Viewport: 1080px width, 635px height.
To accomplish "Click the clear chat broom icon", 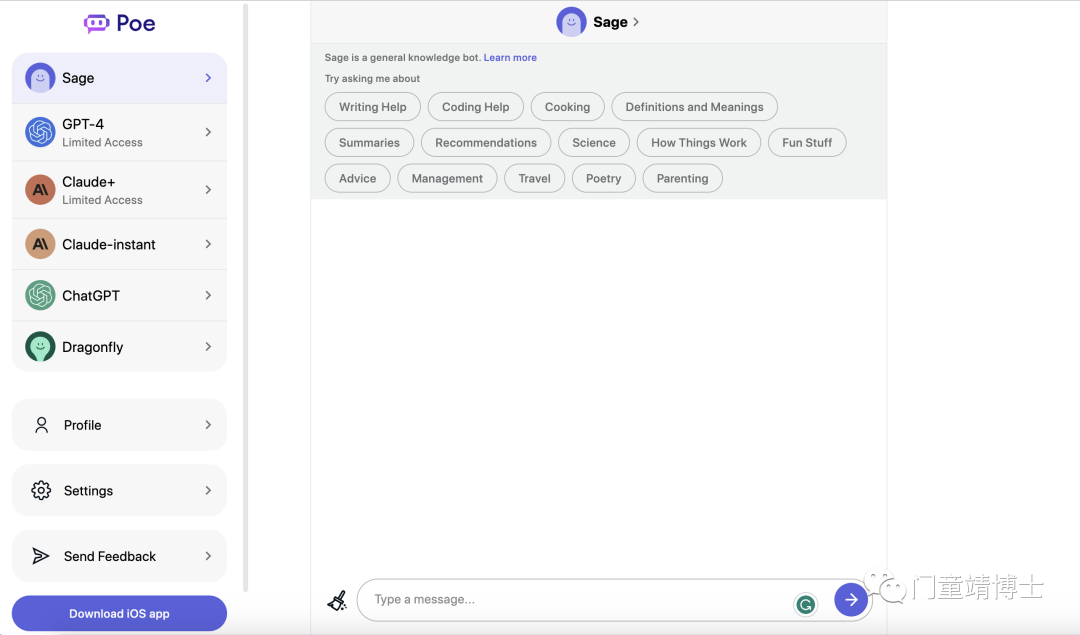I will [337, 601].
